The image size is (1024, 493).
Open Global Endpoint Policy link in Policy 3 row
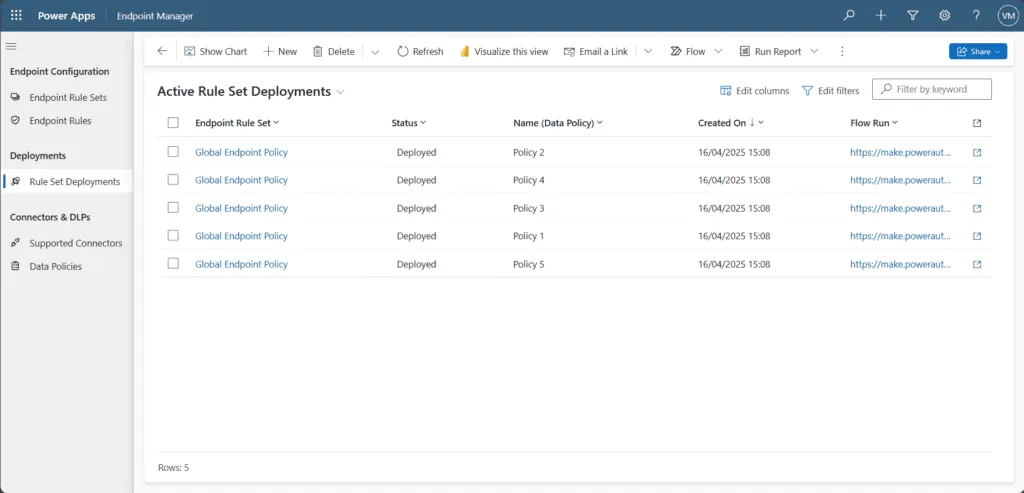pos(241,208)
